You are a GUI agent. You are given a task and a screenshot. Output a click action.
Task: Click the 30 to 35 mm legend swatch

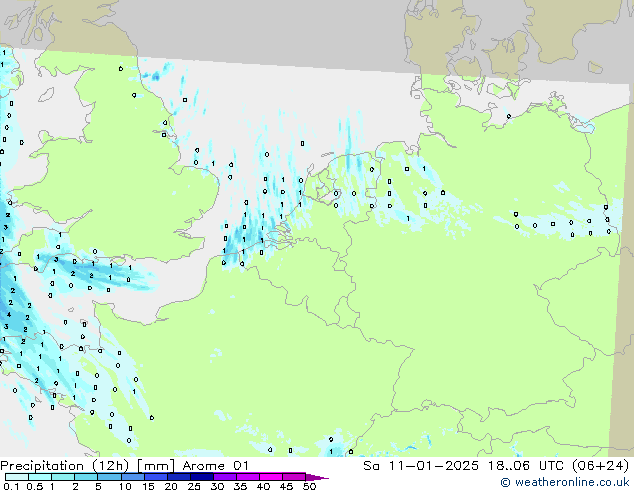tap(224, 477)
